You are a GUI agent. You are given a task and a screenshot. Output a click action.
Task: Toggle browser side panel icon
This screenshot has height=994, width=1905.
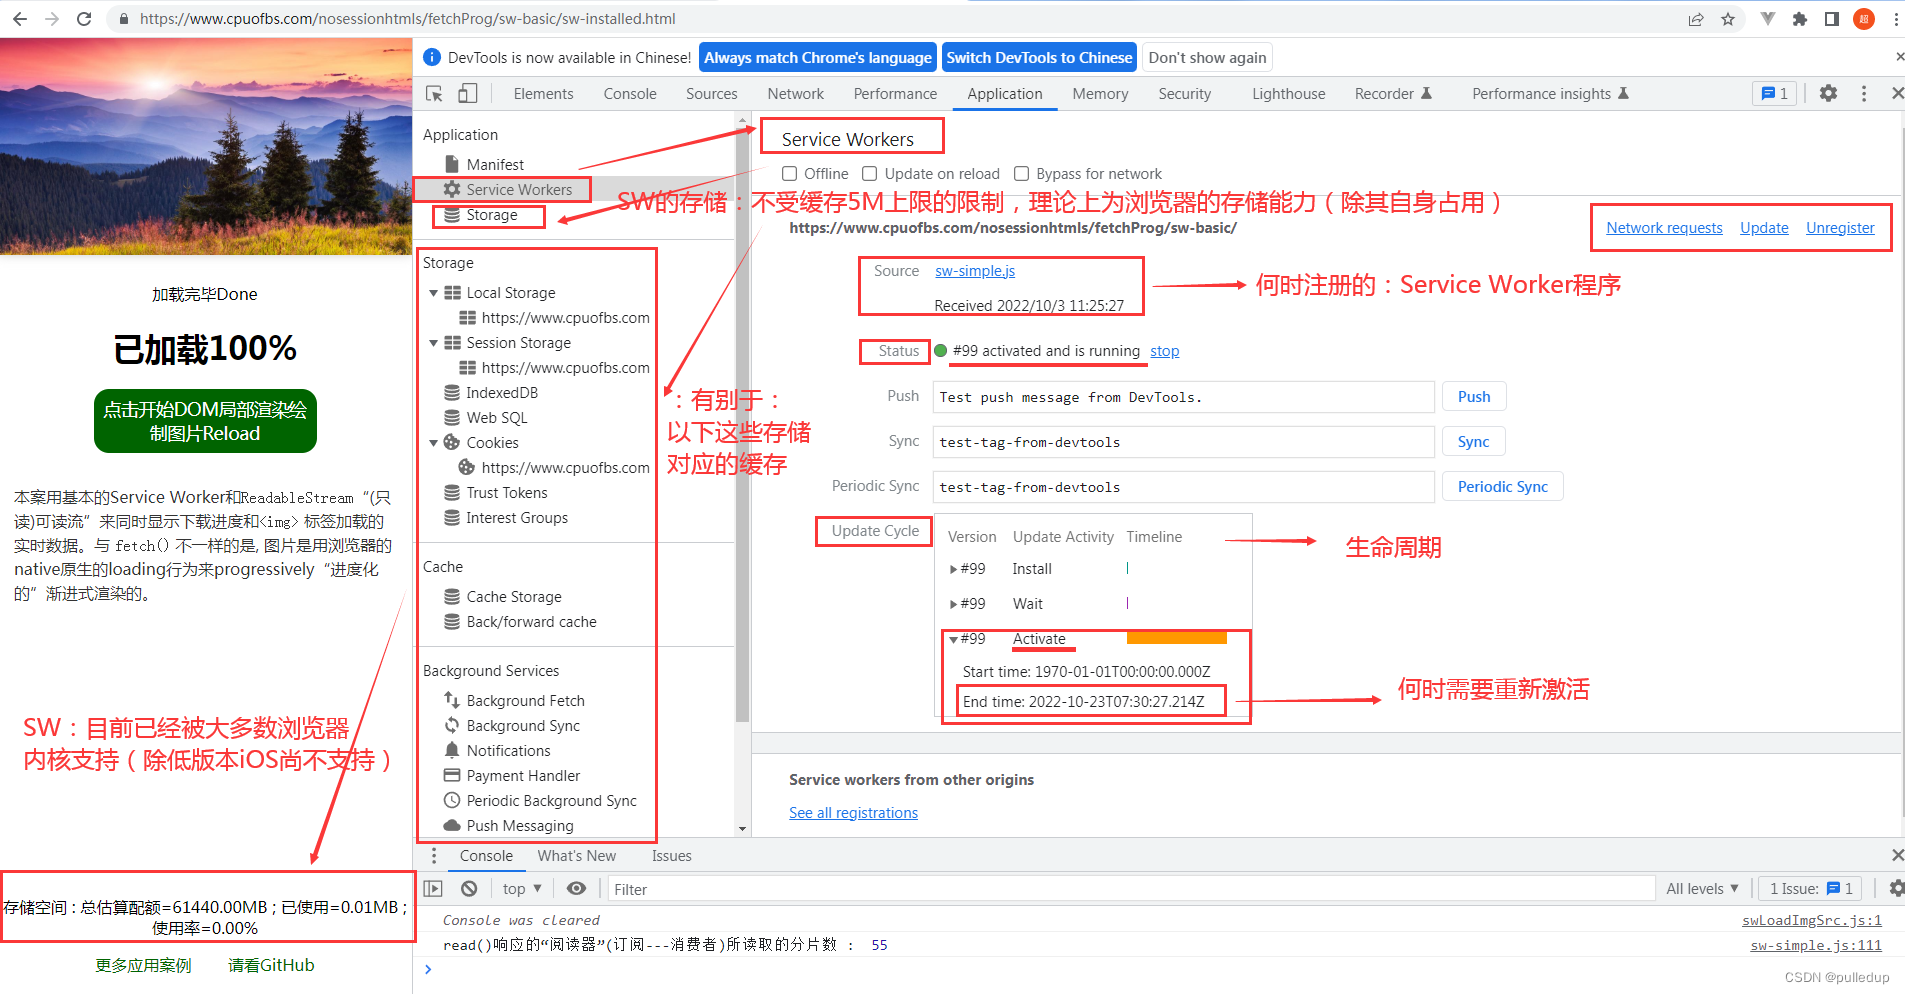click(x=1832, y=19)
